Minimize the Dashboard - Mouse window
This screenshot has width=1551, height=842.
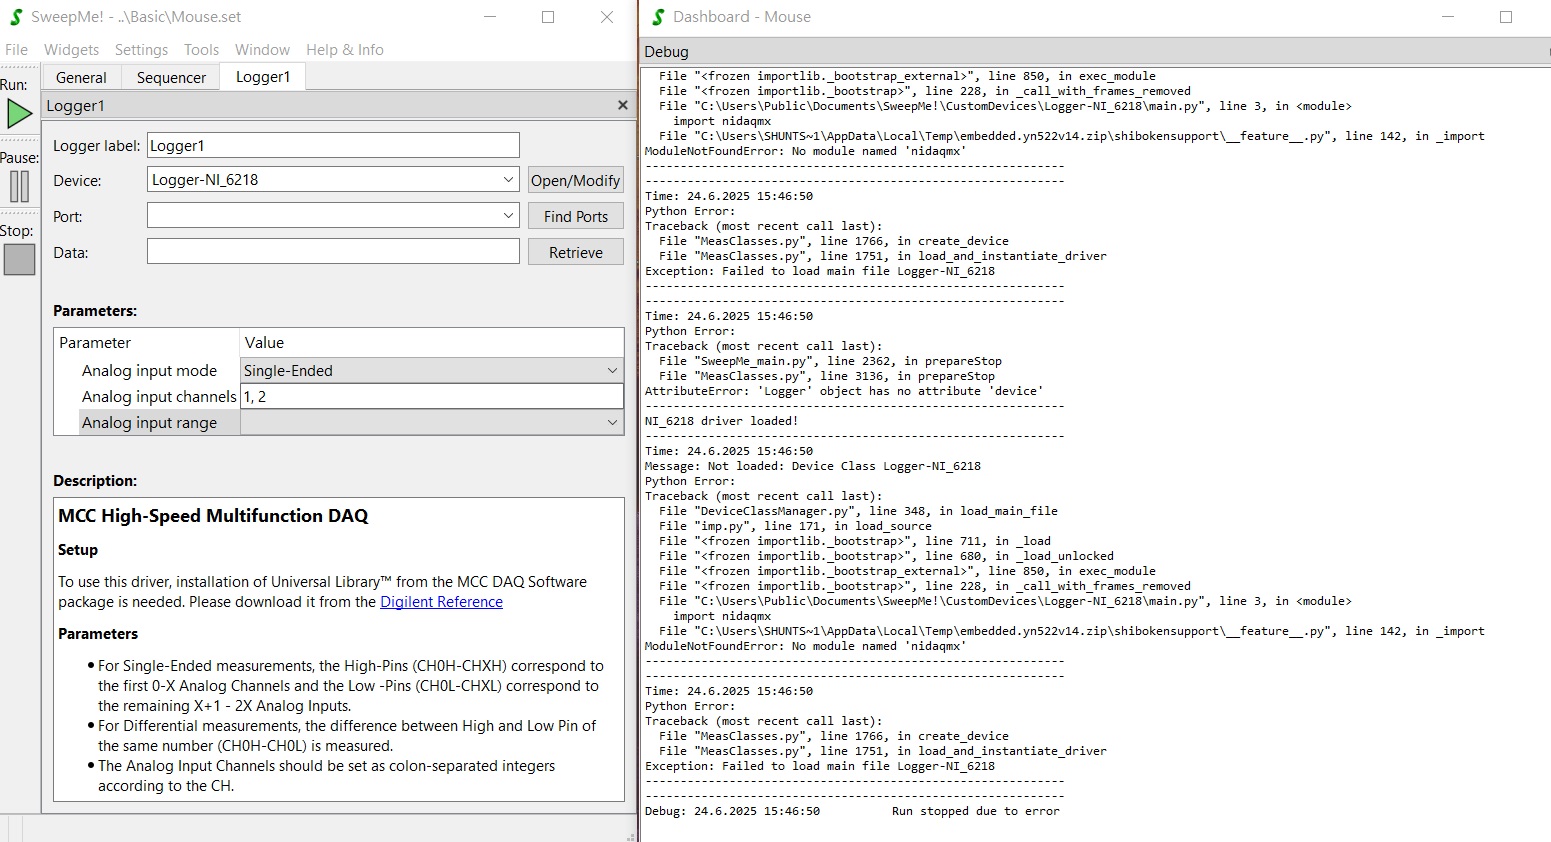coord(1449,17)
